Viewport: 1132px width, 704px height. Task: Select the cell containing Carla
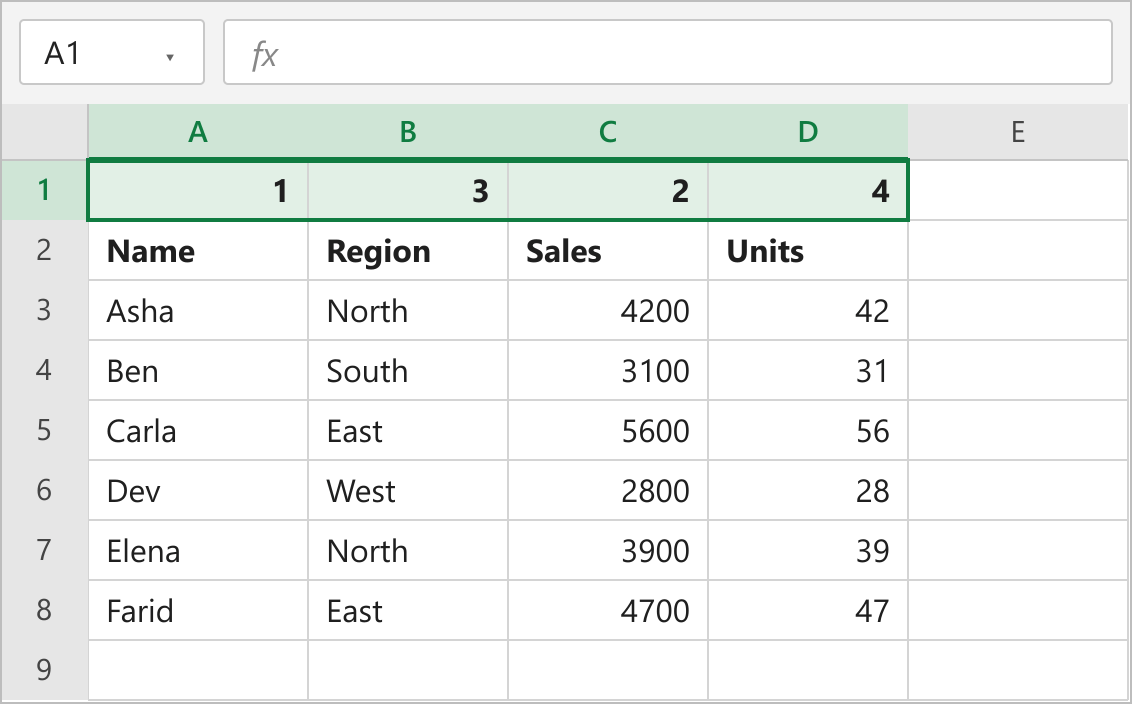pyautogui.click(x=198, y=430)
